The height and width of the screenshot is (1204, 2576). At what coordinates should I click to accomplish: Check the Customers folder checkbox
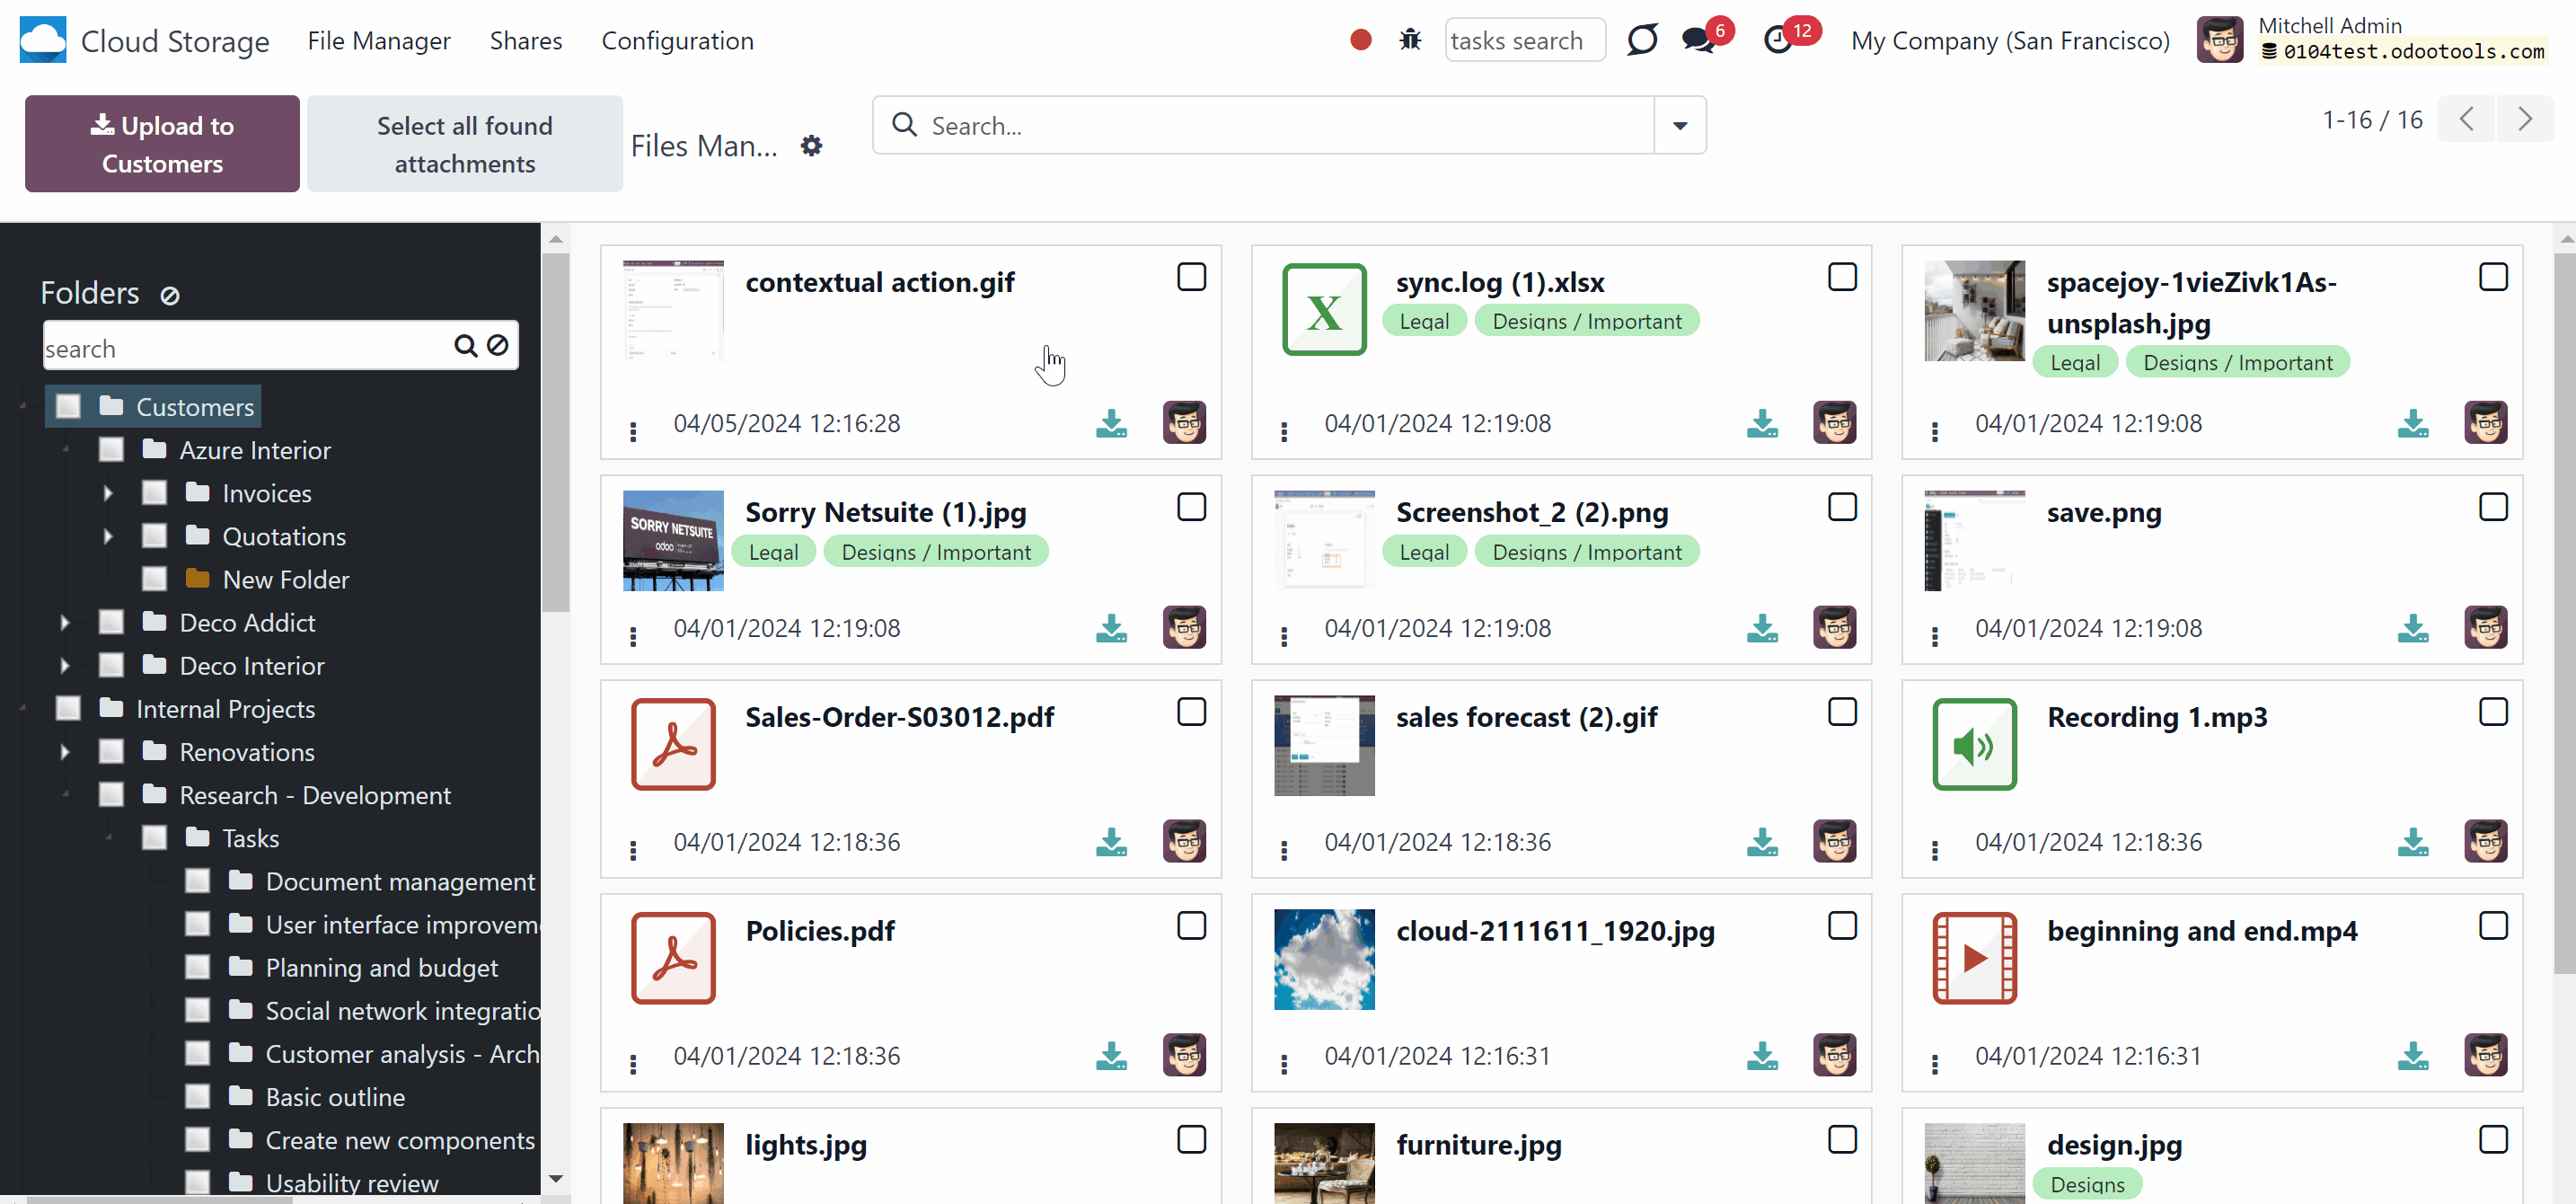pyautogui.click(x=68, y=407)
